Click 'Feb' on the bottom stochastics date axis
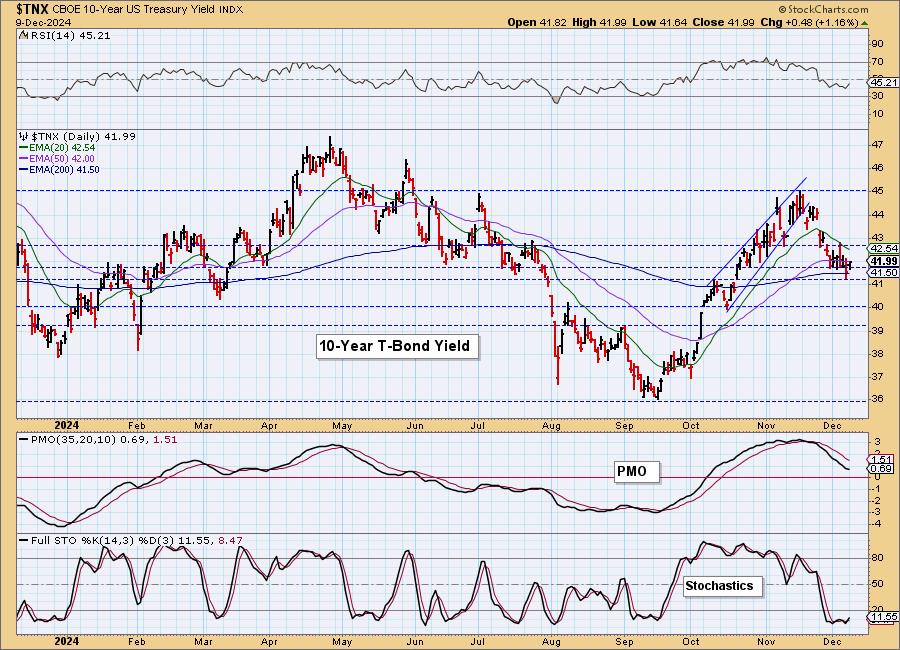Image resolution: width=900 pixels, height=650 pixels. [137, 641]
